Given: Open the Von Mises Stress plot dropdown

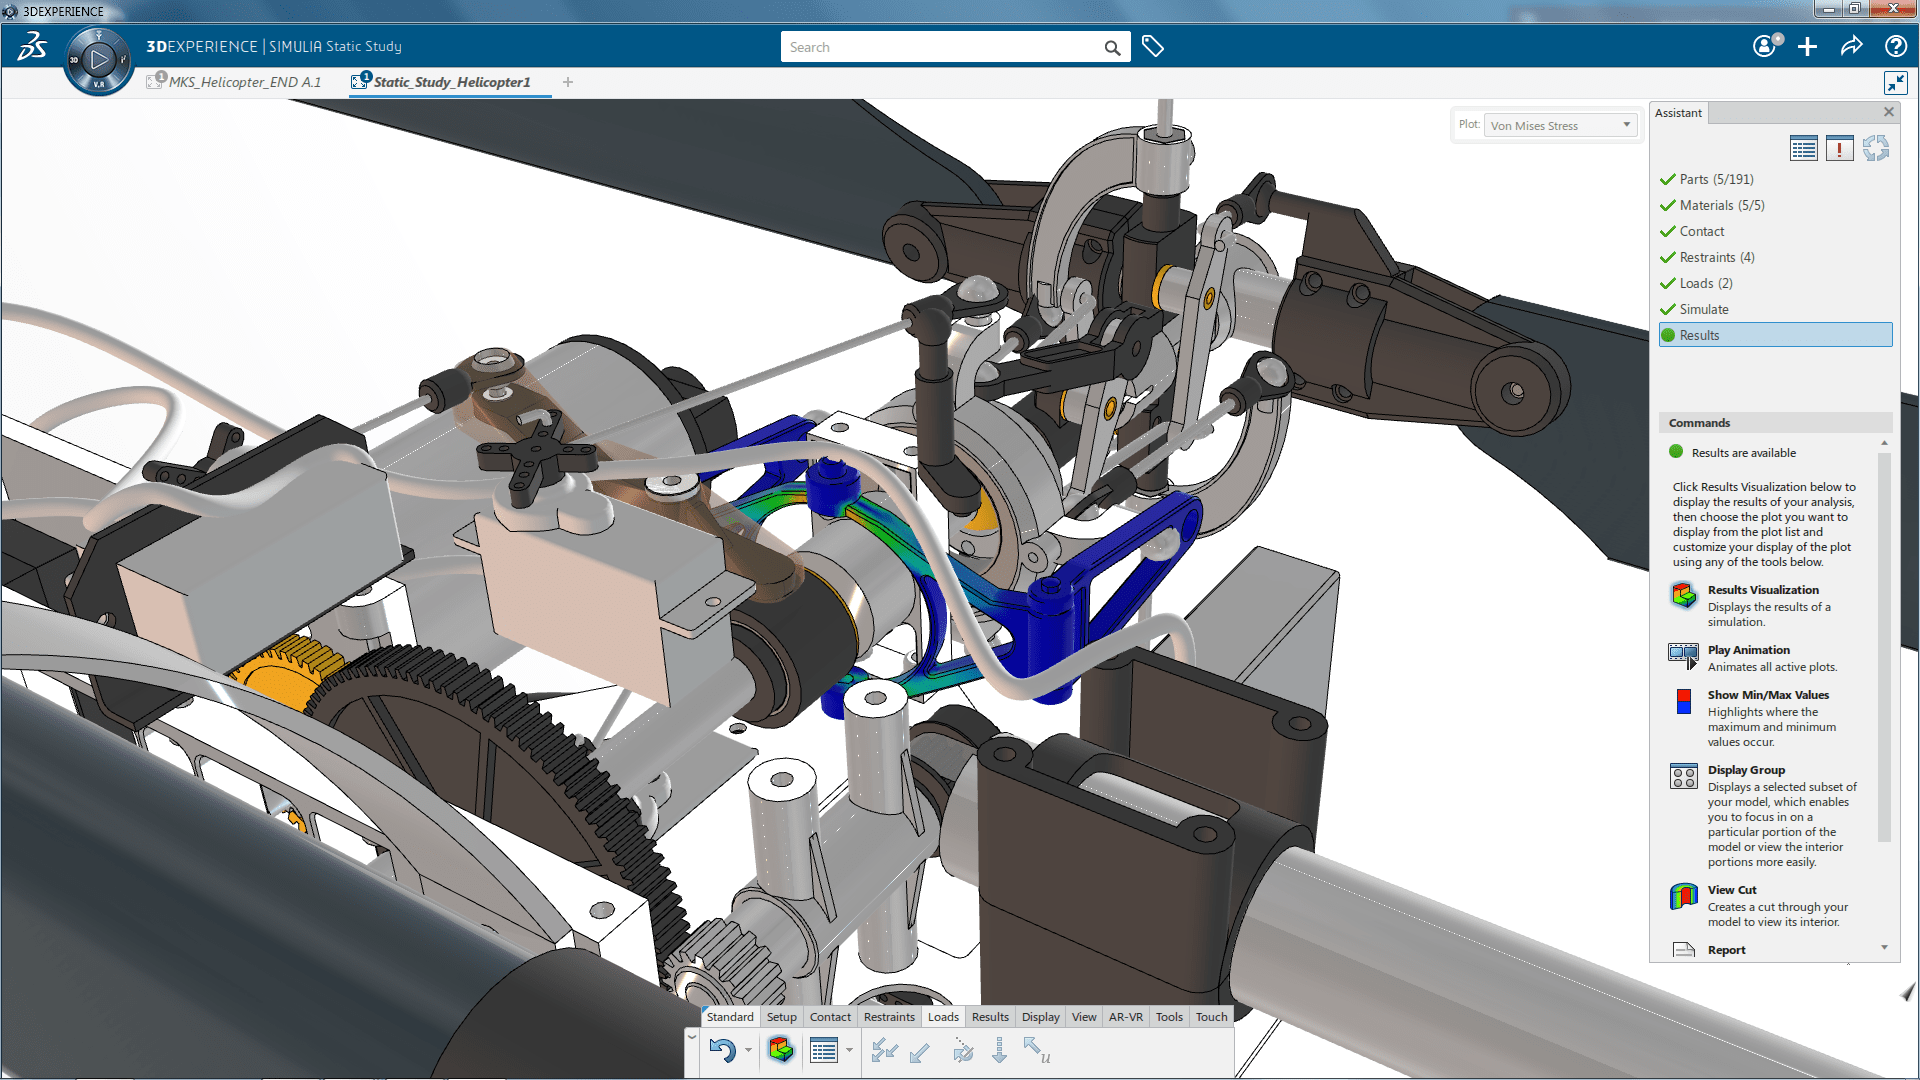Looking at the screenshot, I should (1559, 125).
